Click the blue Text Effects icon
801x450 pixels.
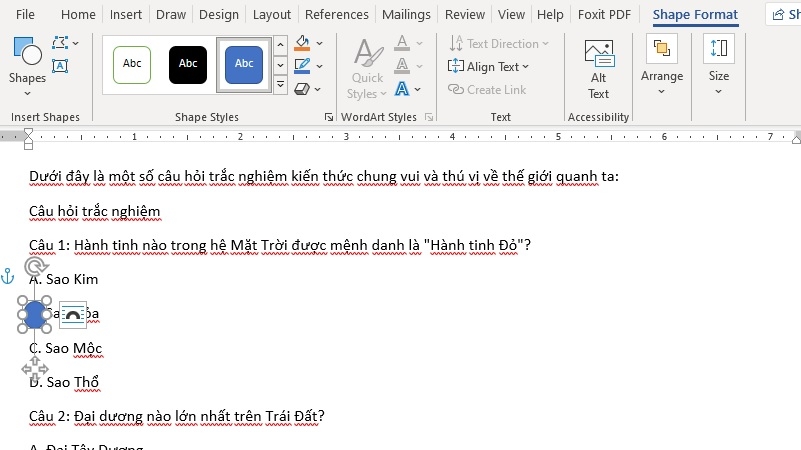point(402,89)
